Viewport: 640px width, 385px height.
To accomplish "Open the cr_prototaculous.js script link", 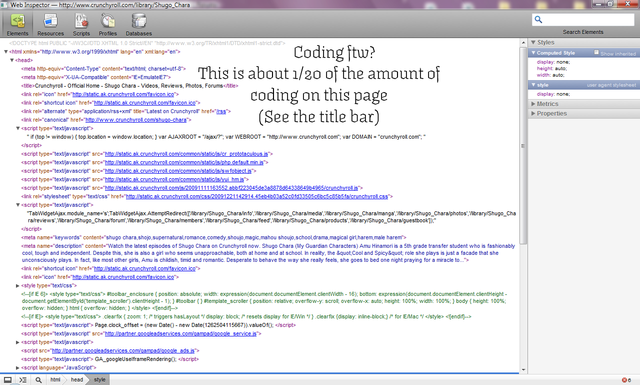I will pyautogui.click(x=187, y=154).
